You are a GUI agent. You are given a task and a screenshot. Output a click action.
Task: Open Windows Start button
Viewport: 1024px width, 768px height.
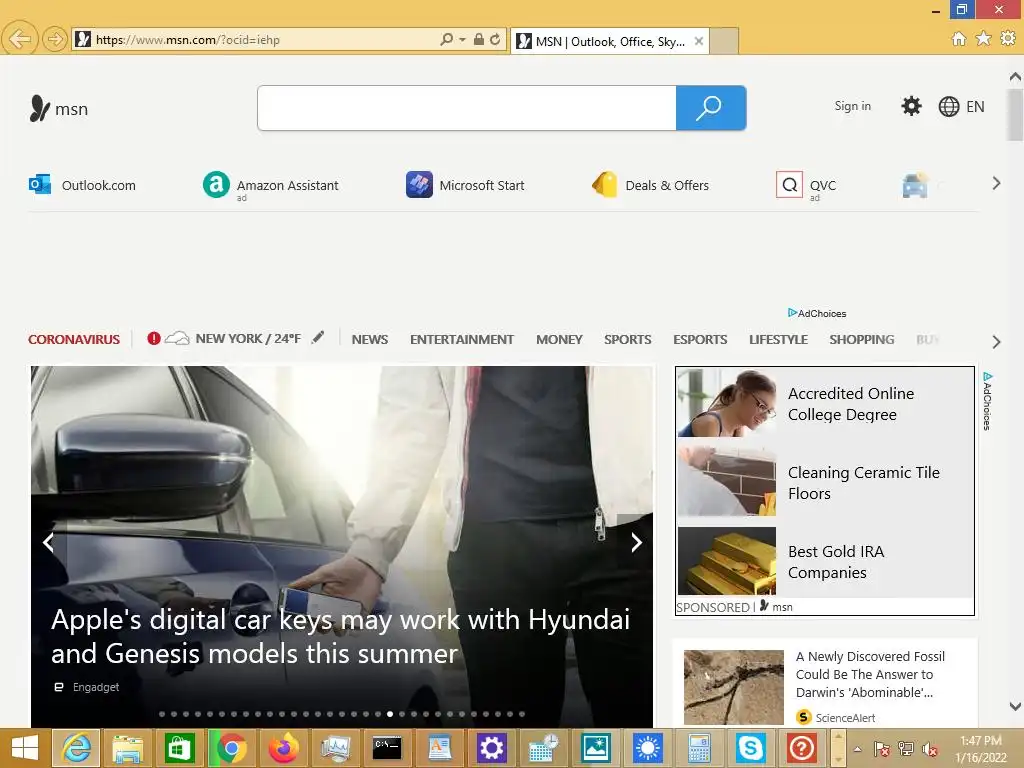tap(25, 748)
